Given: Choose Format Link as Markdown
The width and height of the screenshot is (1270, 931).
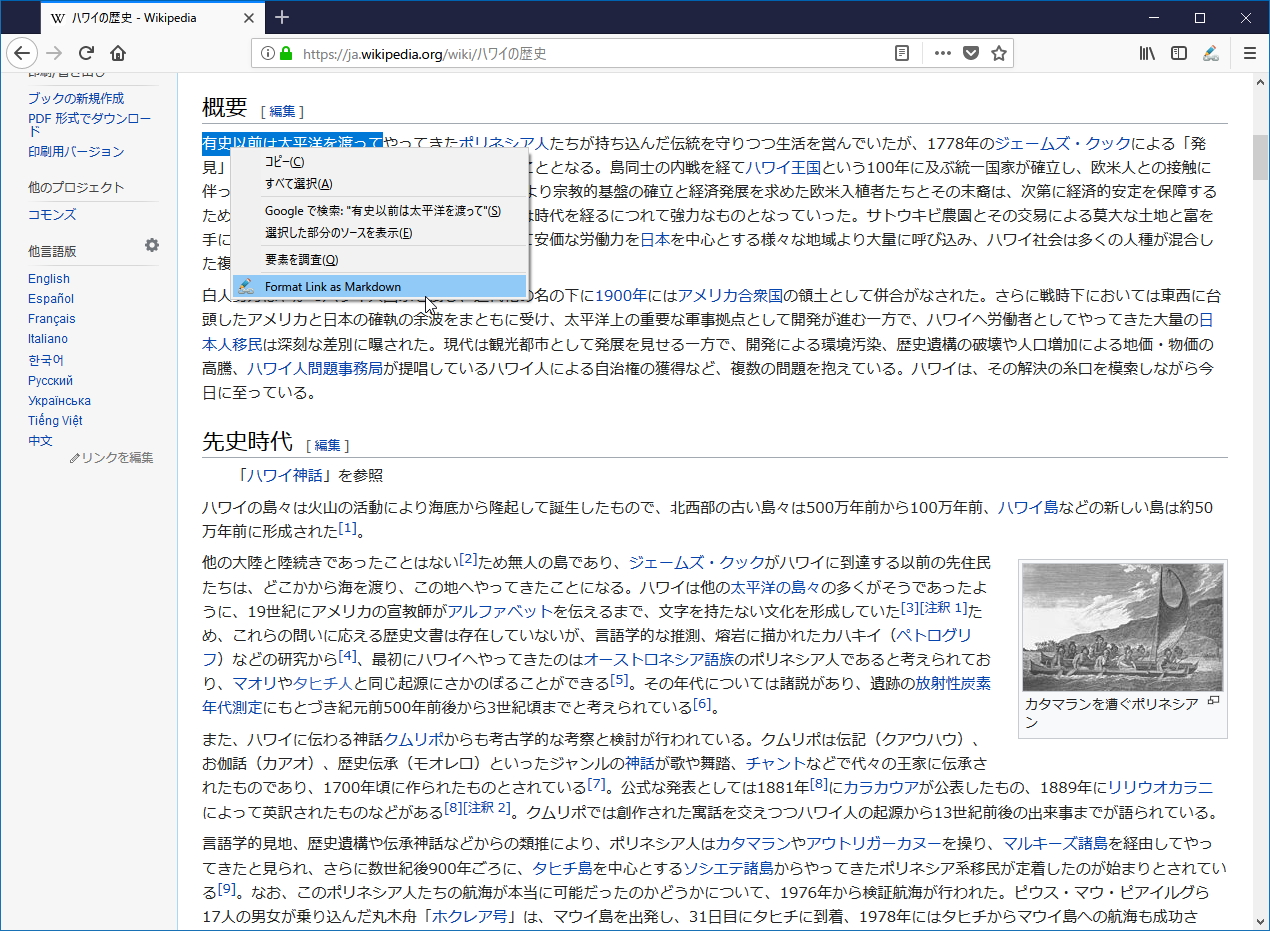Looking at the screenshot, I should pyautogui.click(x=330, y=286).
